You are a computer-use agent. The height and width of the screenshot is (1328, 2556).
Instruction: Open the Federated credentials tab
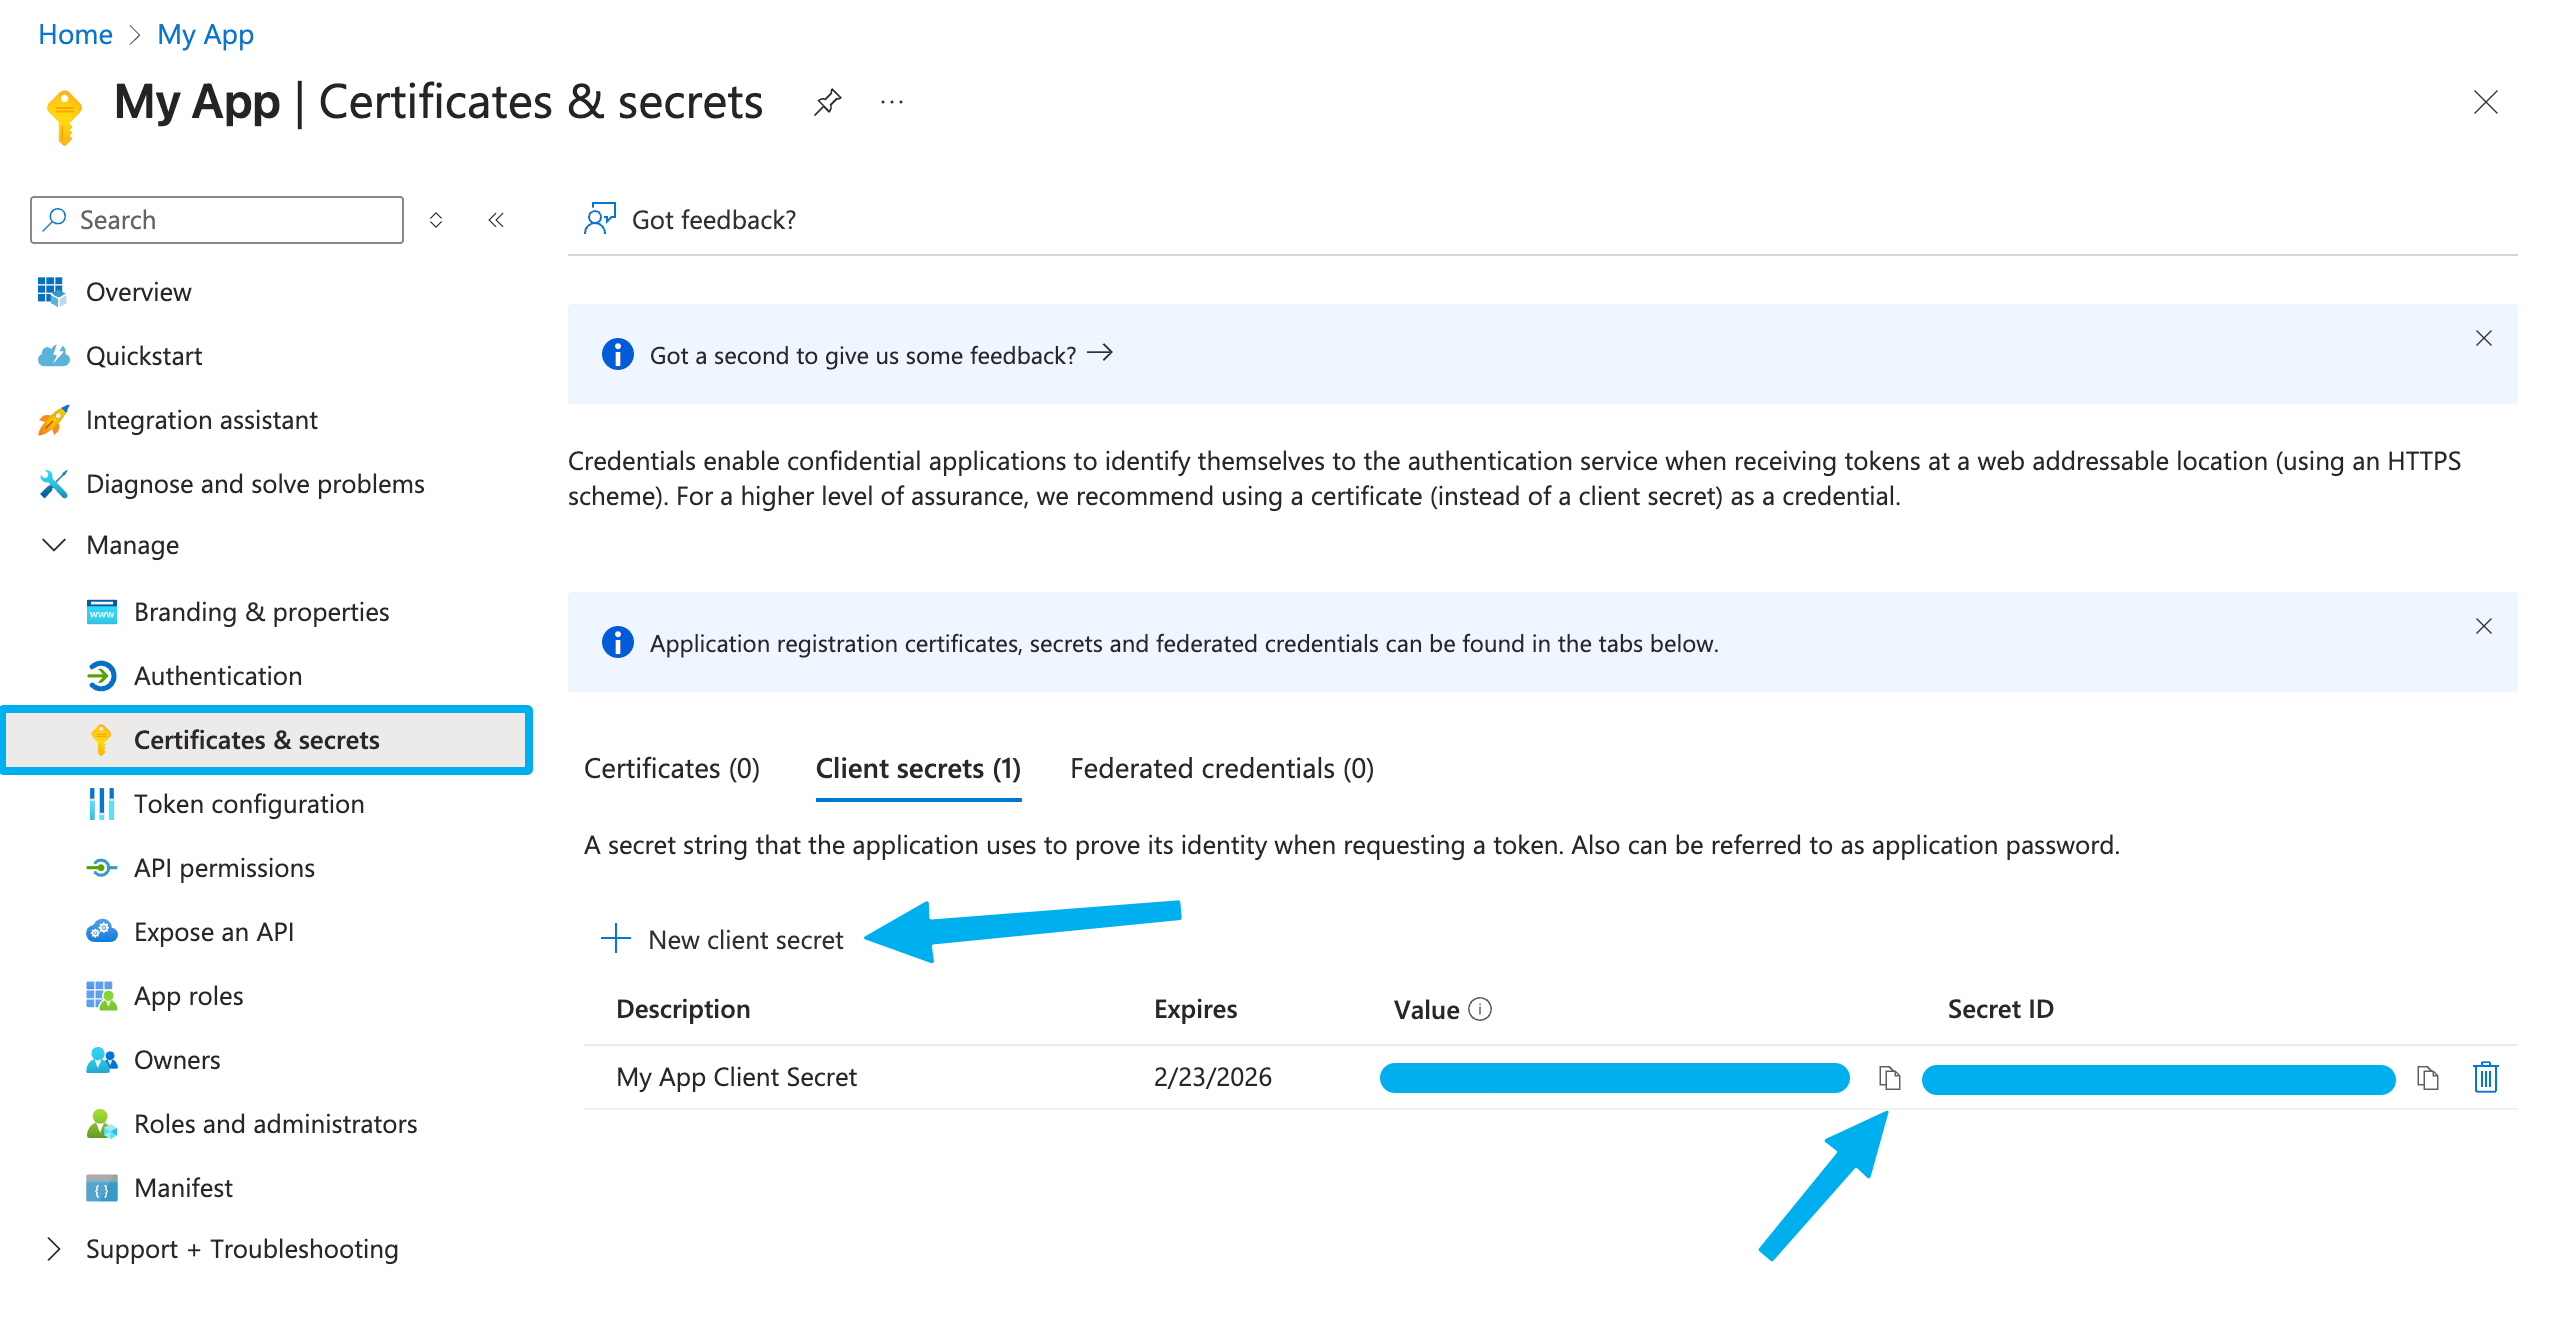(x=1222, y=768)
